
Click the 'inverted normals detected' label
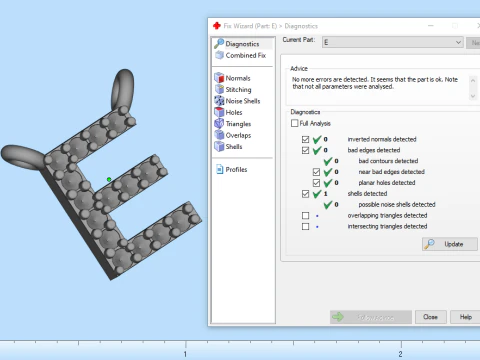pyautogui.click(x=382, y=139)
